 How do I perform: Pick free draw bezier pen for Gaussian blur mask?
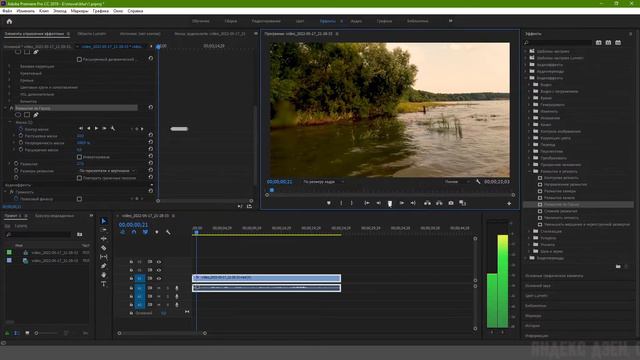[36, 115]
